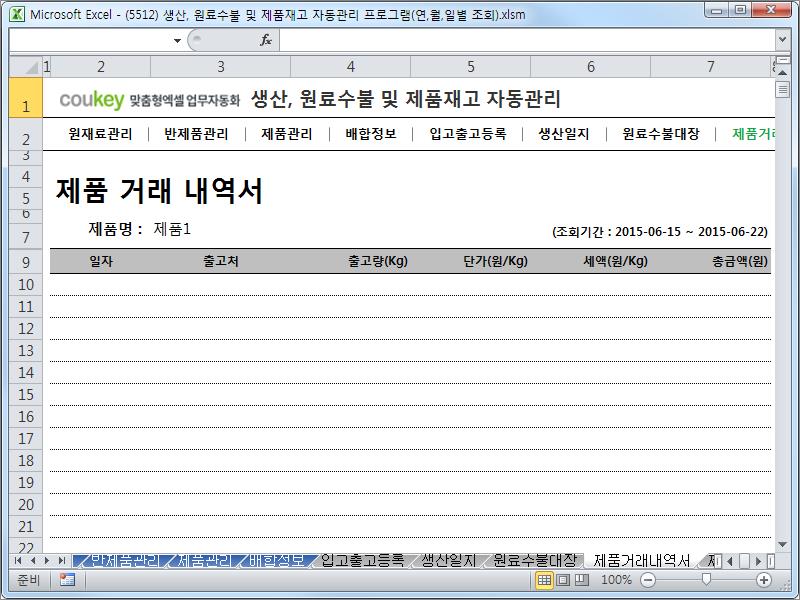This screenshot has width=800, height=600.
Task: Go to last sheet tab arrow
Action: pos(62,561)
